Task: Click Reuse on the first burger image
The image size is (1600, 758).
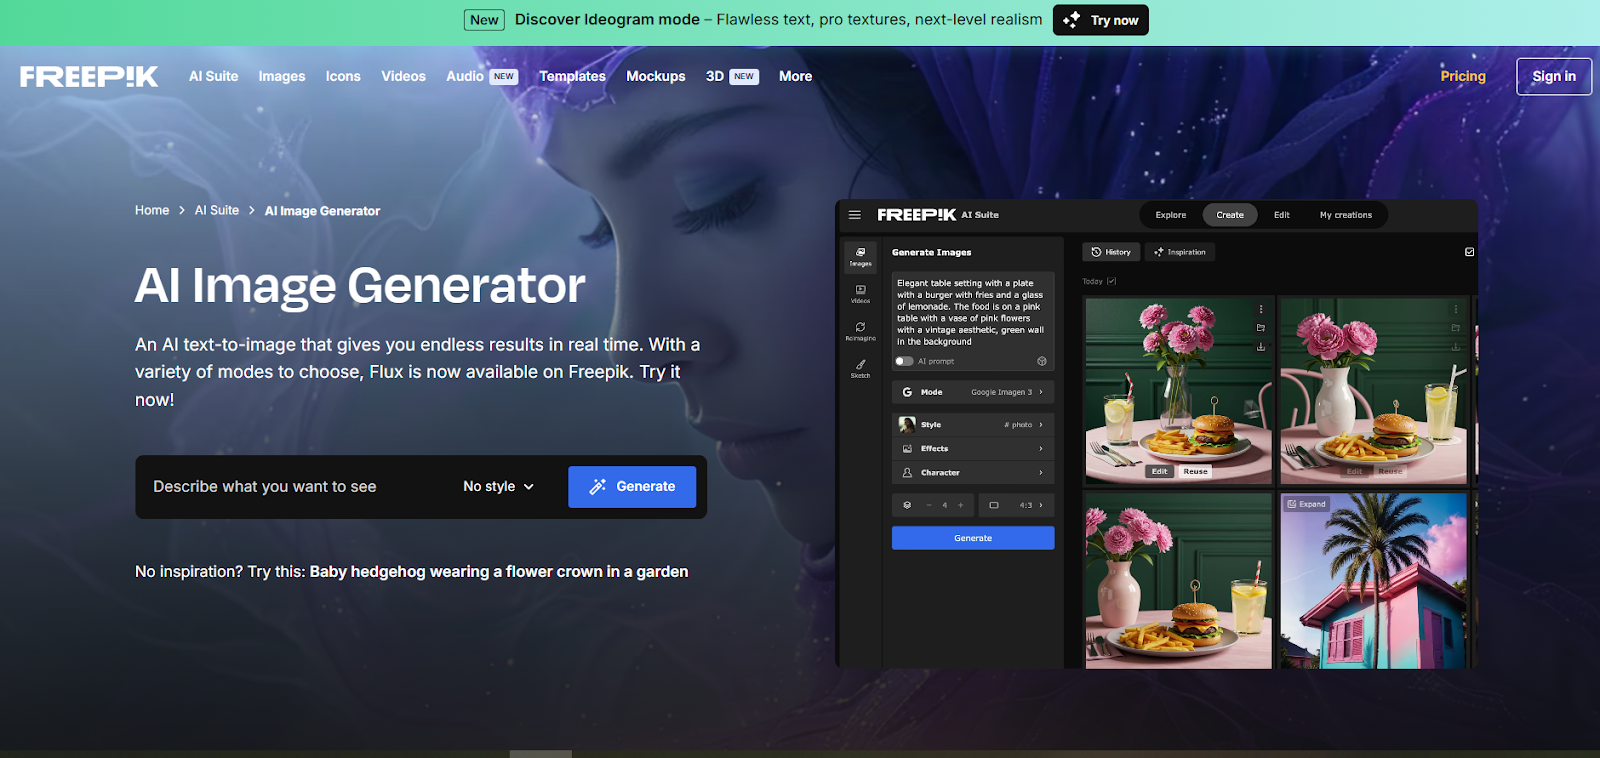Action: click(x=1196, y=471)
